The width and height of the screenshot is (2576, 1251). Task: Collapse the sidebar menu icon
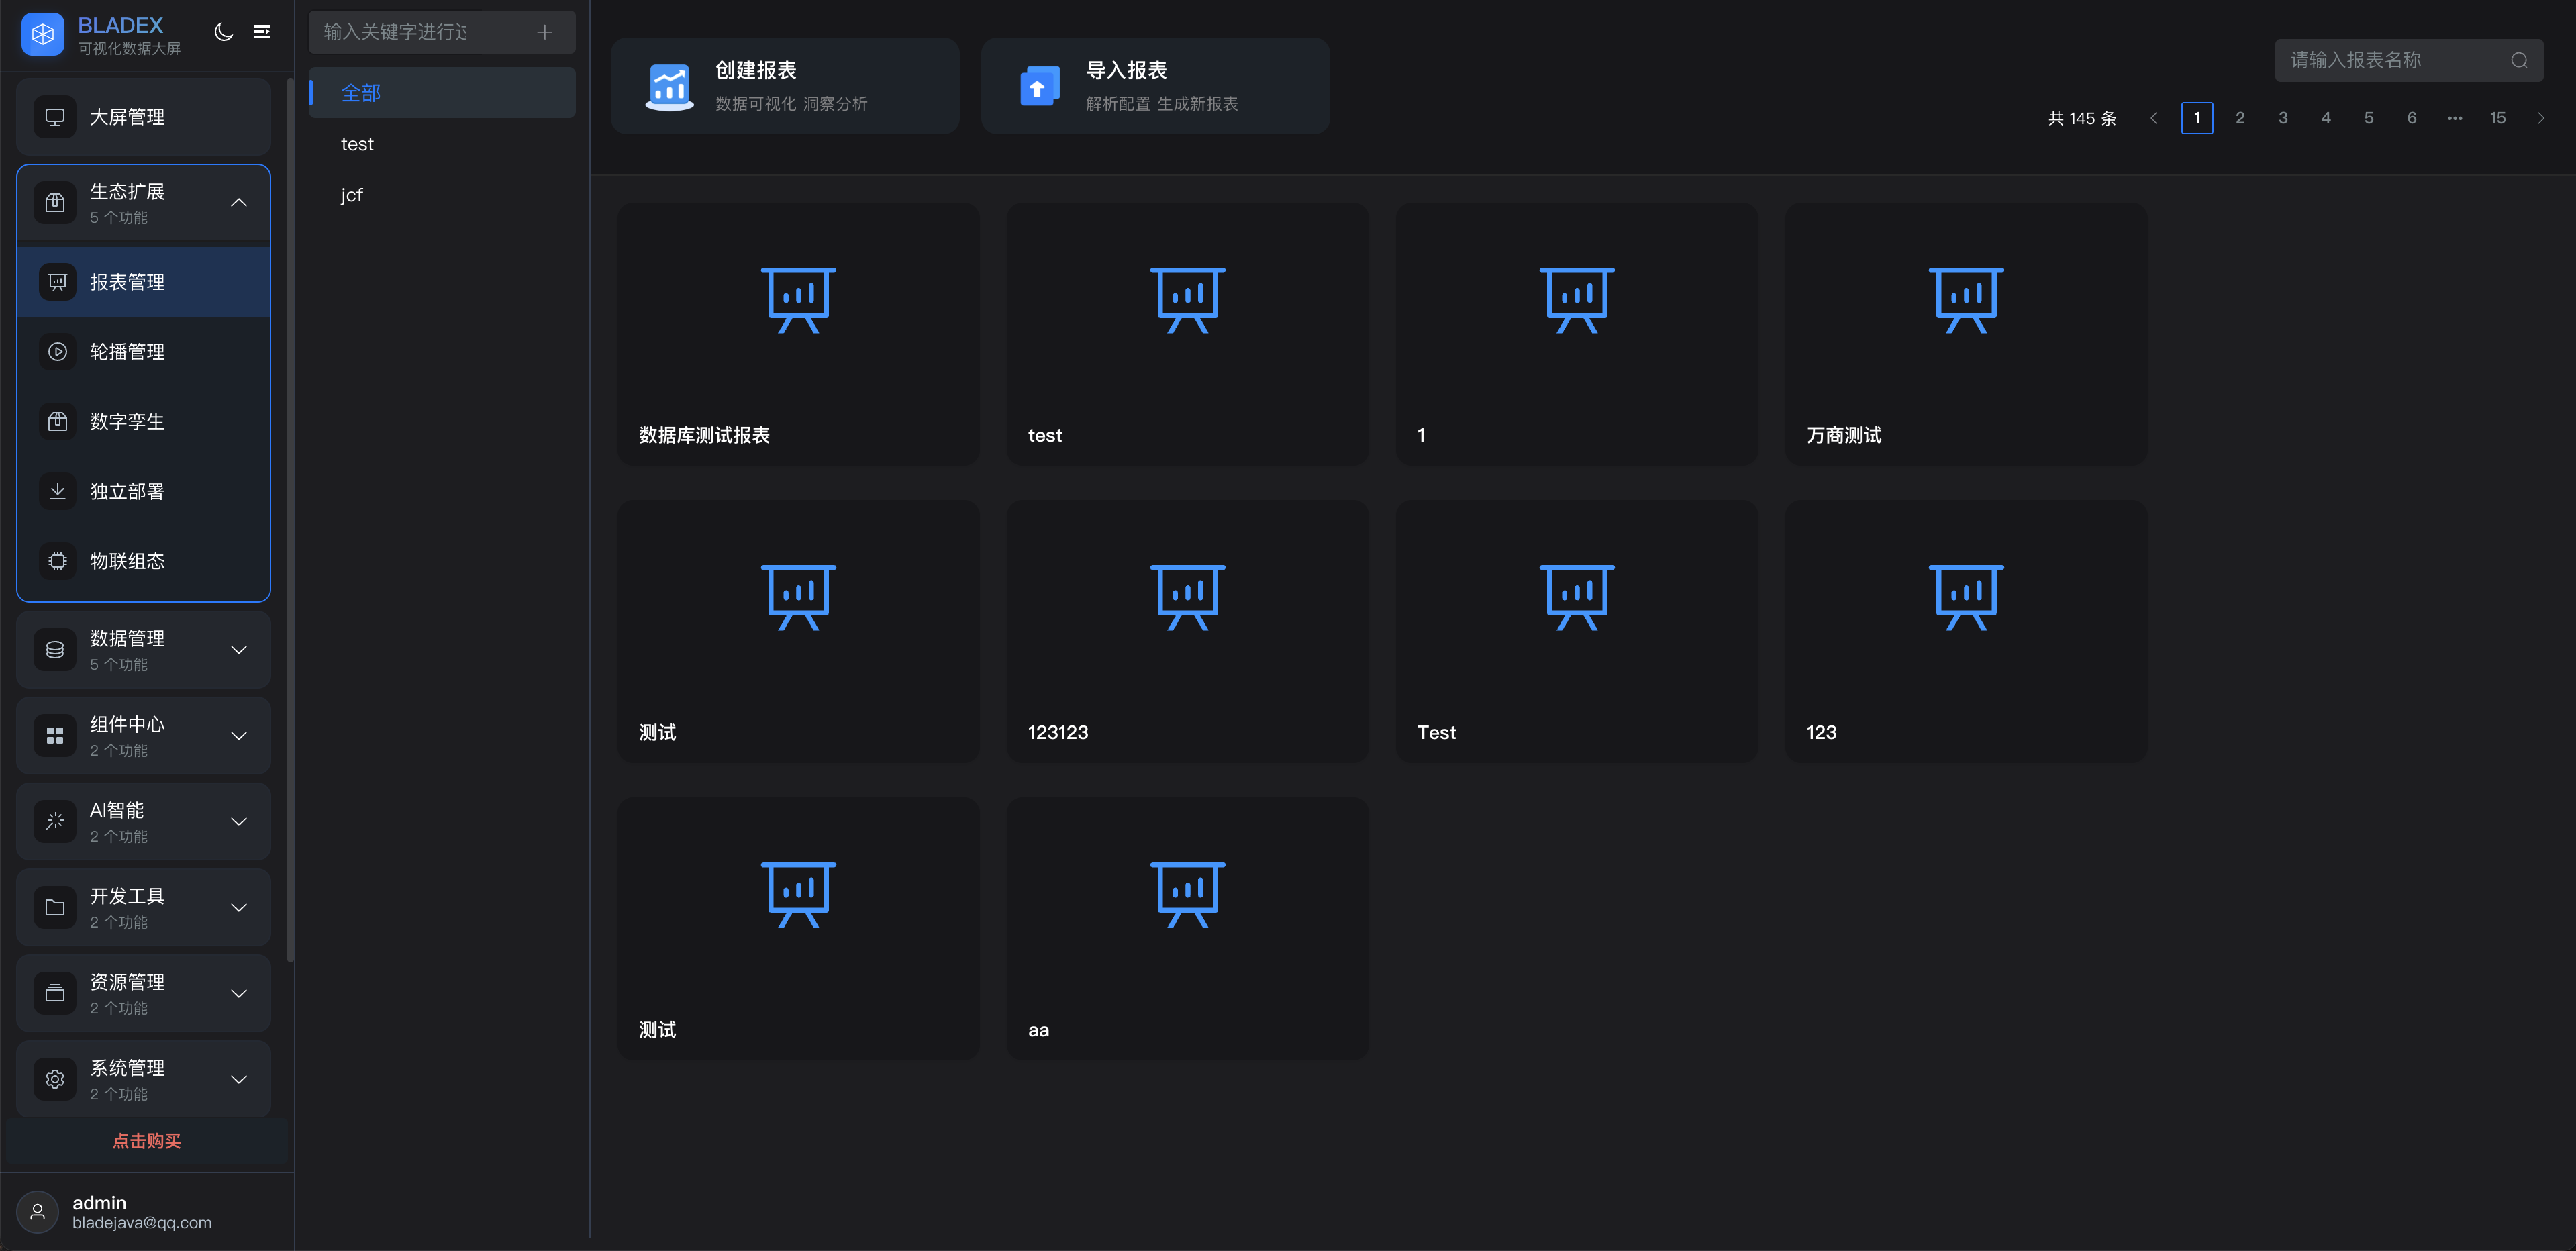(262, 32)
